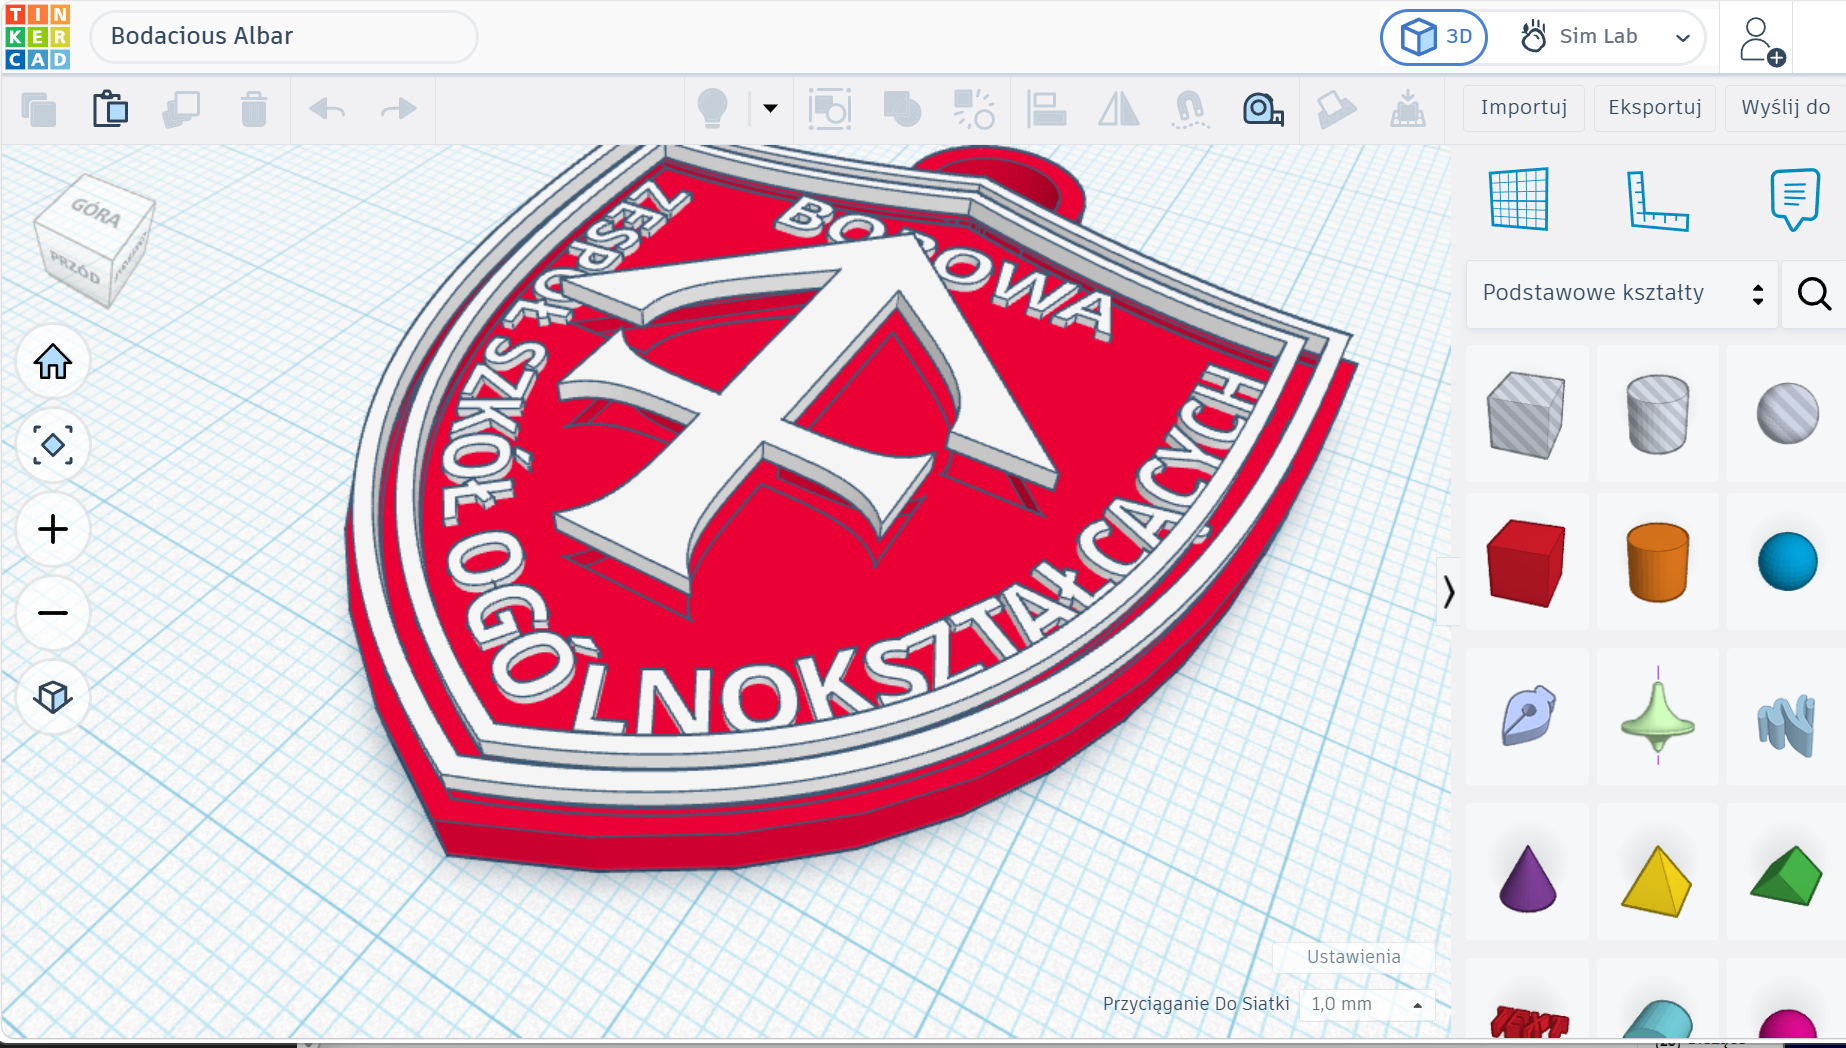Open the Notes speech-bubble tool
This screenshot has height=1048, width=1846.
coord(1795,199)
